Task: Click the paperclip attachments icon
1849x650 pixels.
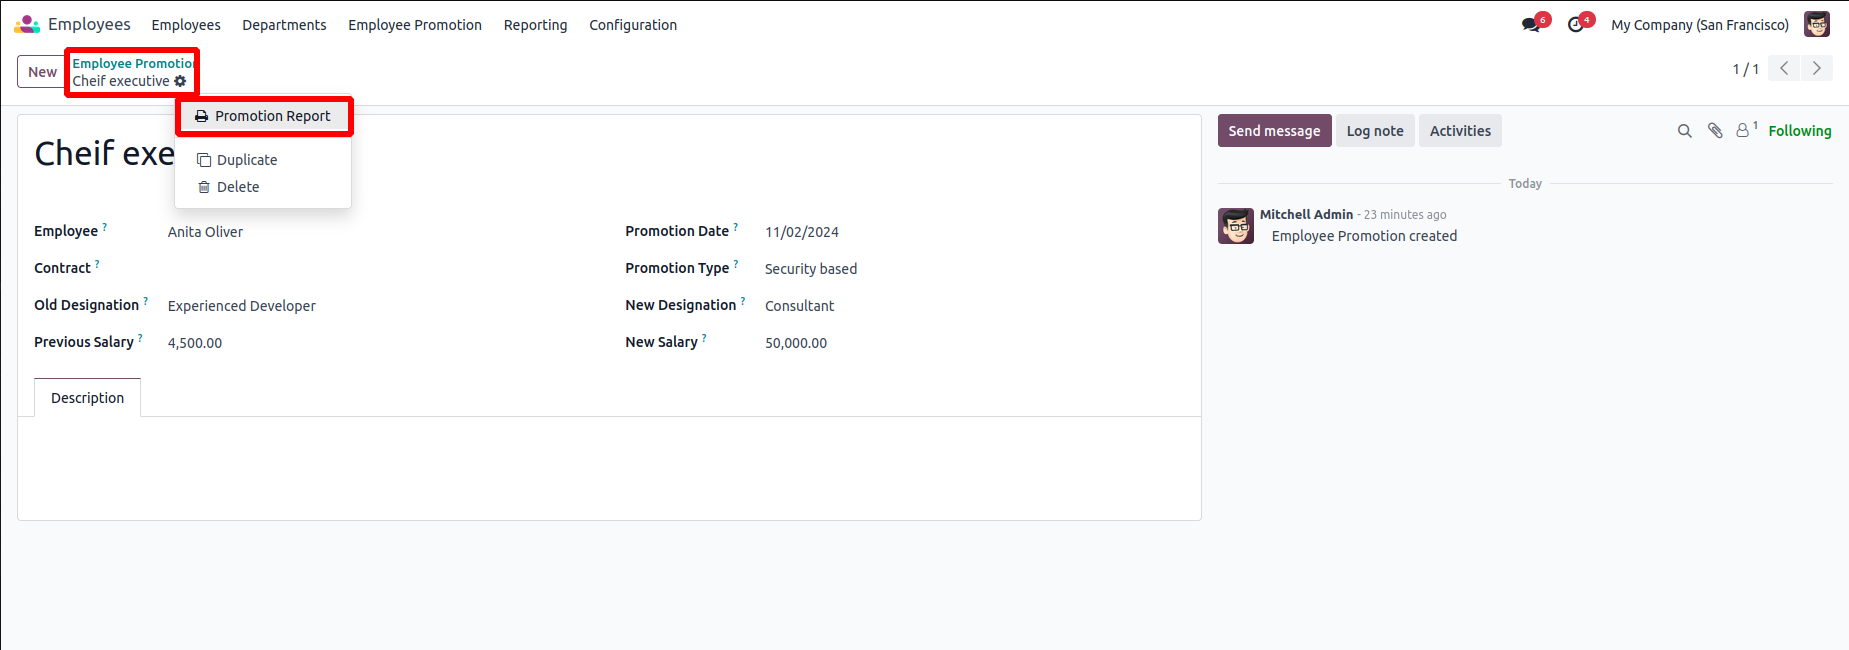Action: (1715, 131)
